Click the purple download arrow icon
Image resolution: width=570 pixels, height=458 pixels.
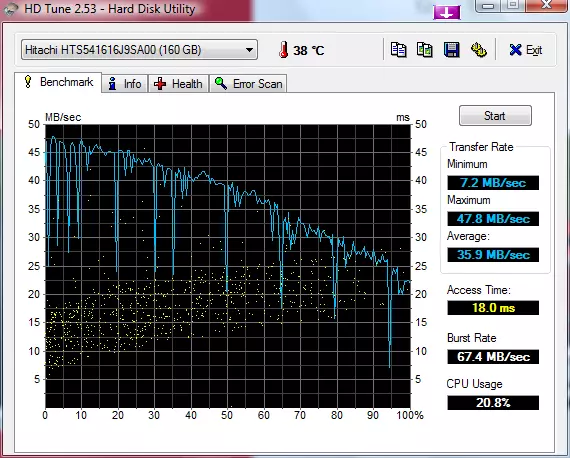coord(447,12)
